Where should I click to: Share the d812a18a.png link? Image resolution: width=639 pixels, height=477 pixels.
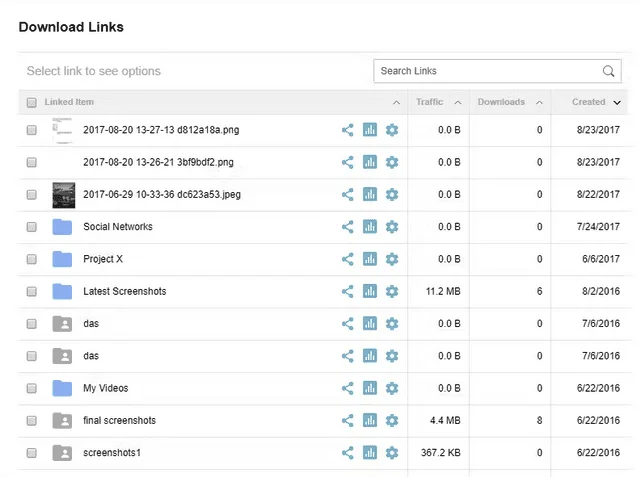coord(348,130)
